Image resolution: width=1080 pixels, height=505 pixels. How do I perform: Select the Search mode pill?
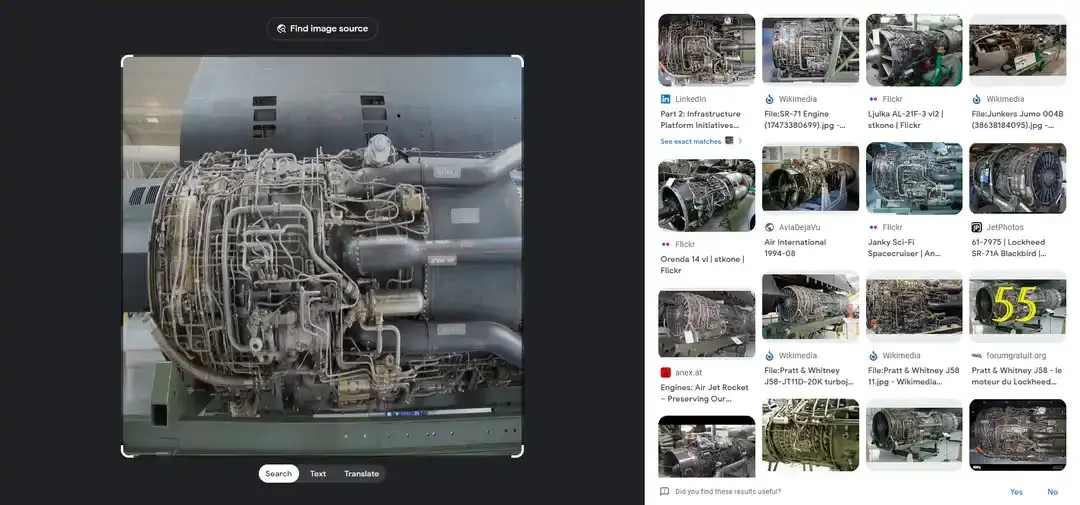[279, 474]
